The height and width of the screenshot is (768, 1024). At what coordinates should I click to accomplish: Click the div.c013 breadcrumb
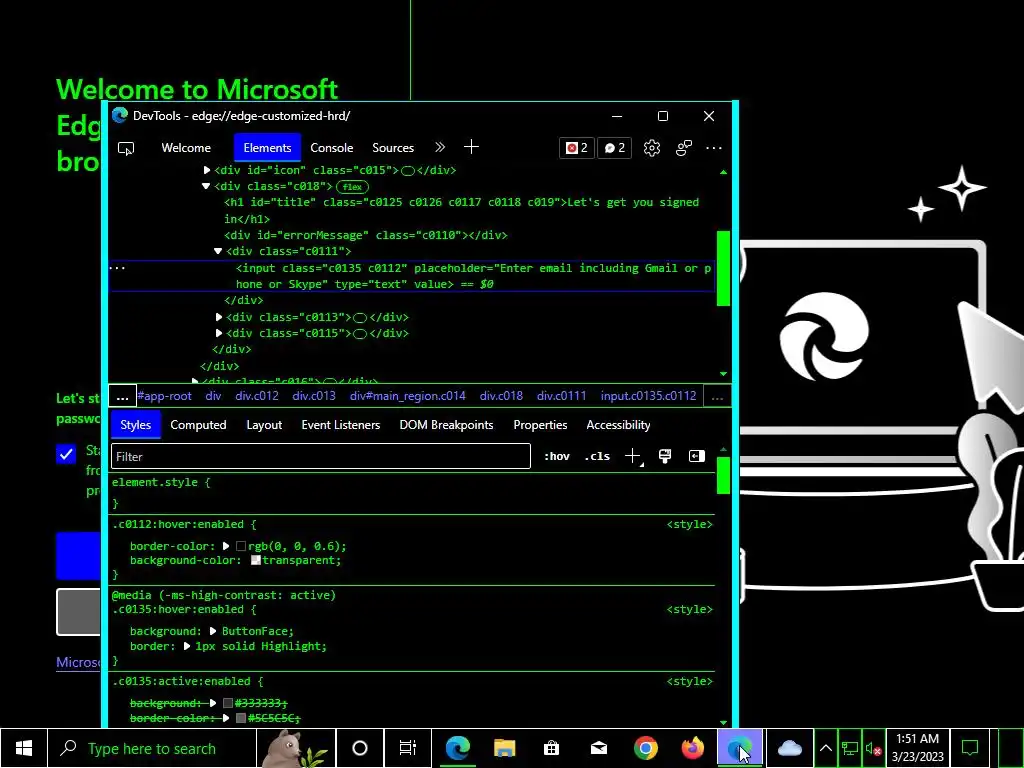tap(314, 396)
